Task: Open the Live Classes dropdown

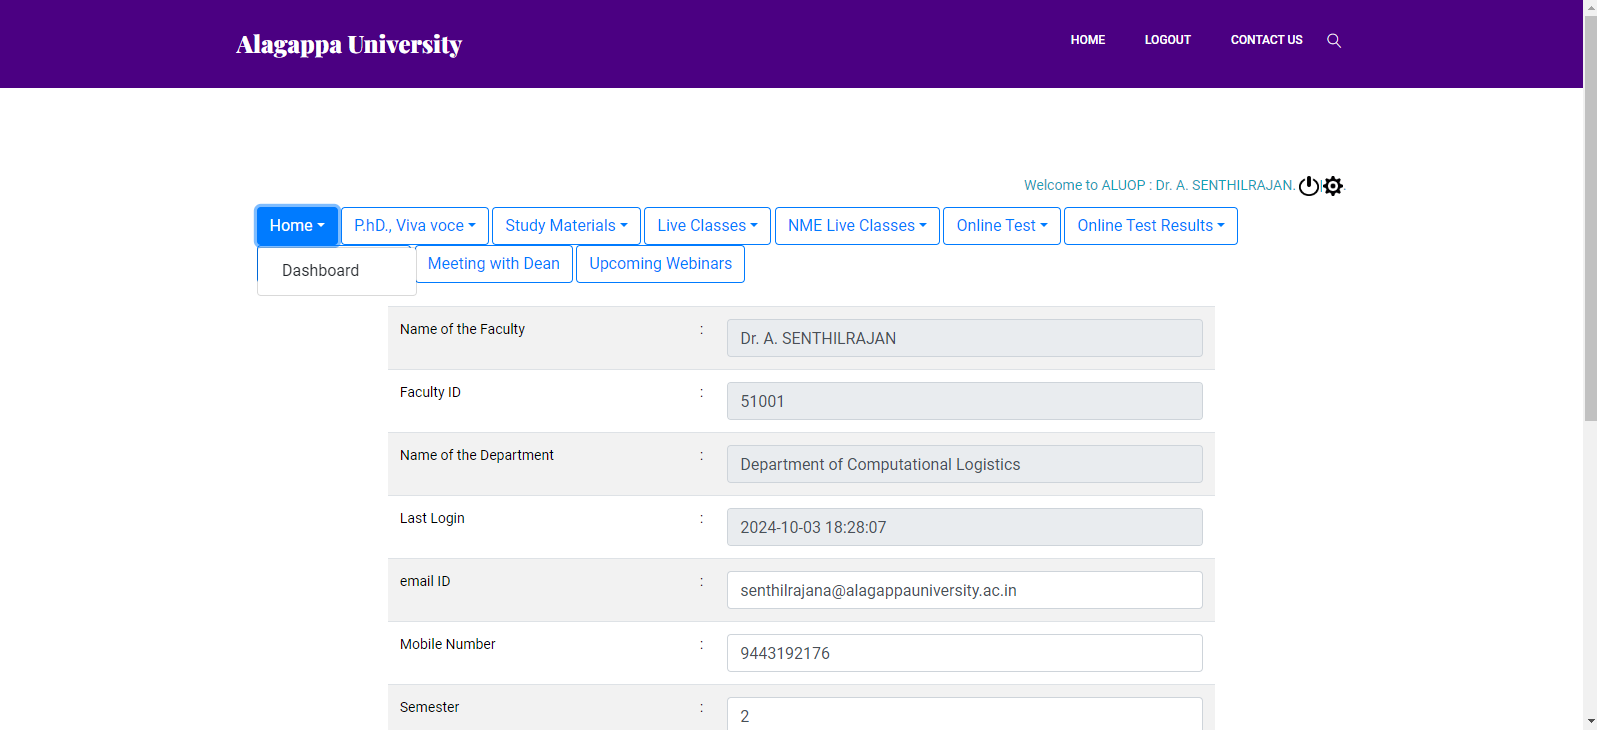Action: (707, 226)
